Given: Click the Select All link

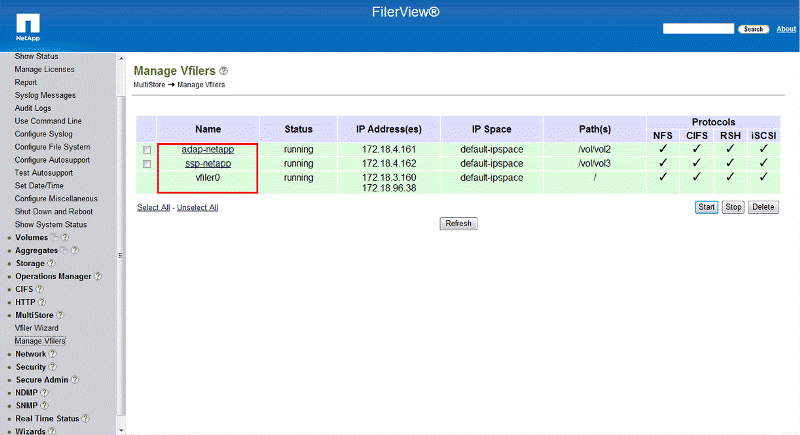Looking at the screenshot, I should (154, 208).
